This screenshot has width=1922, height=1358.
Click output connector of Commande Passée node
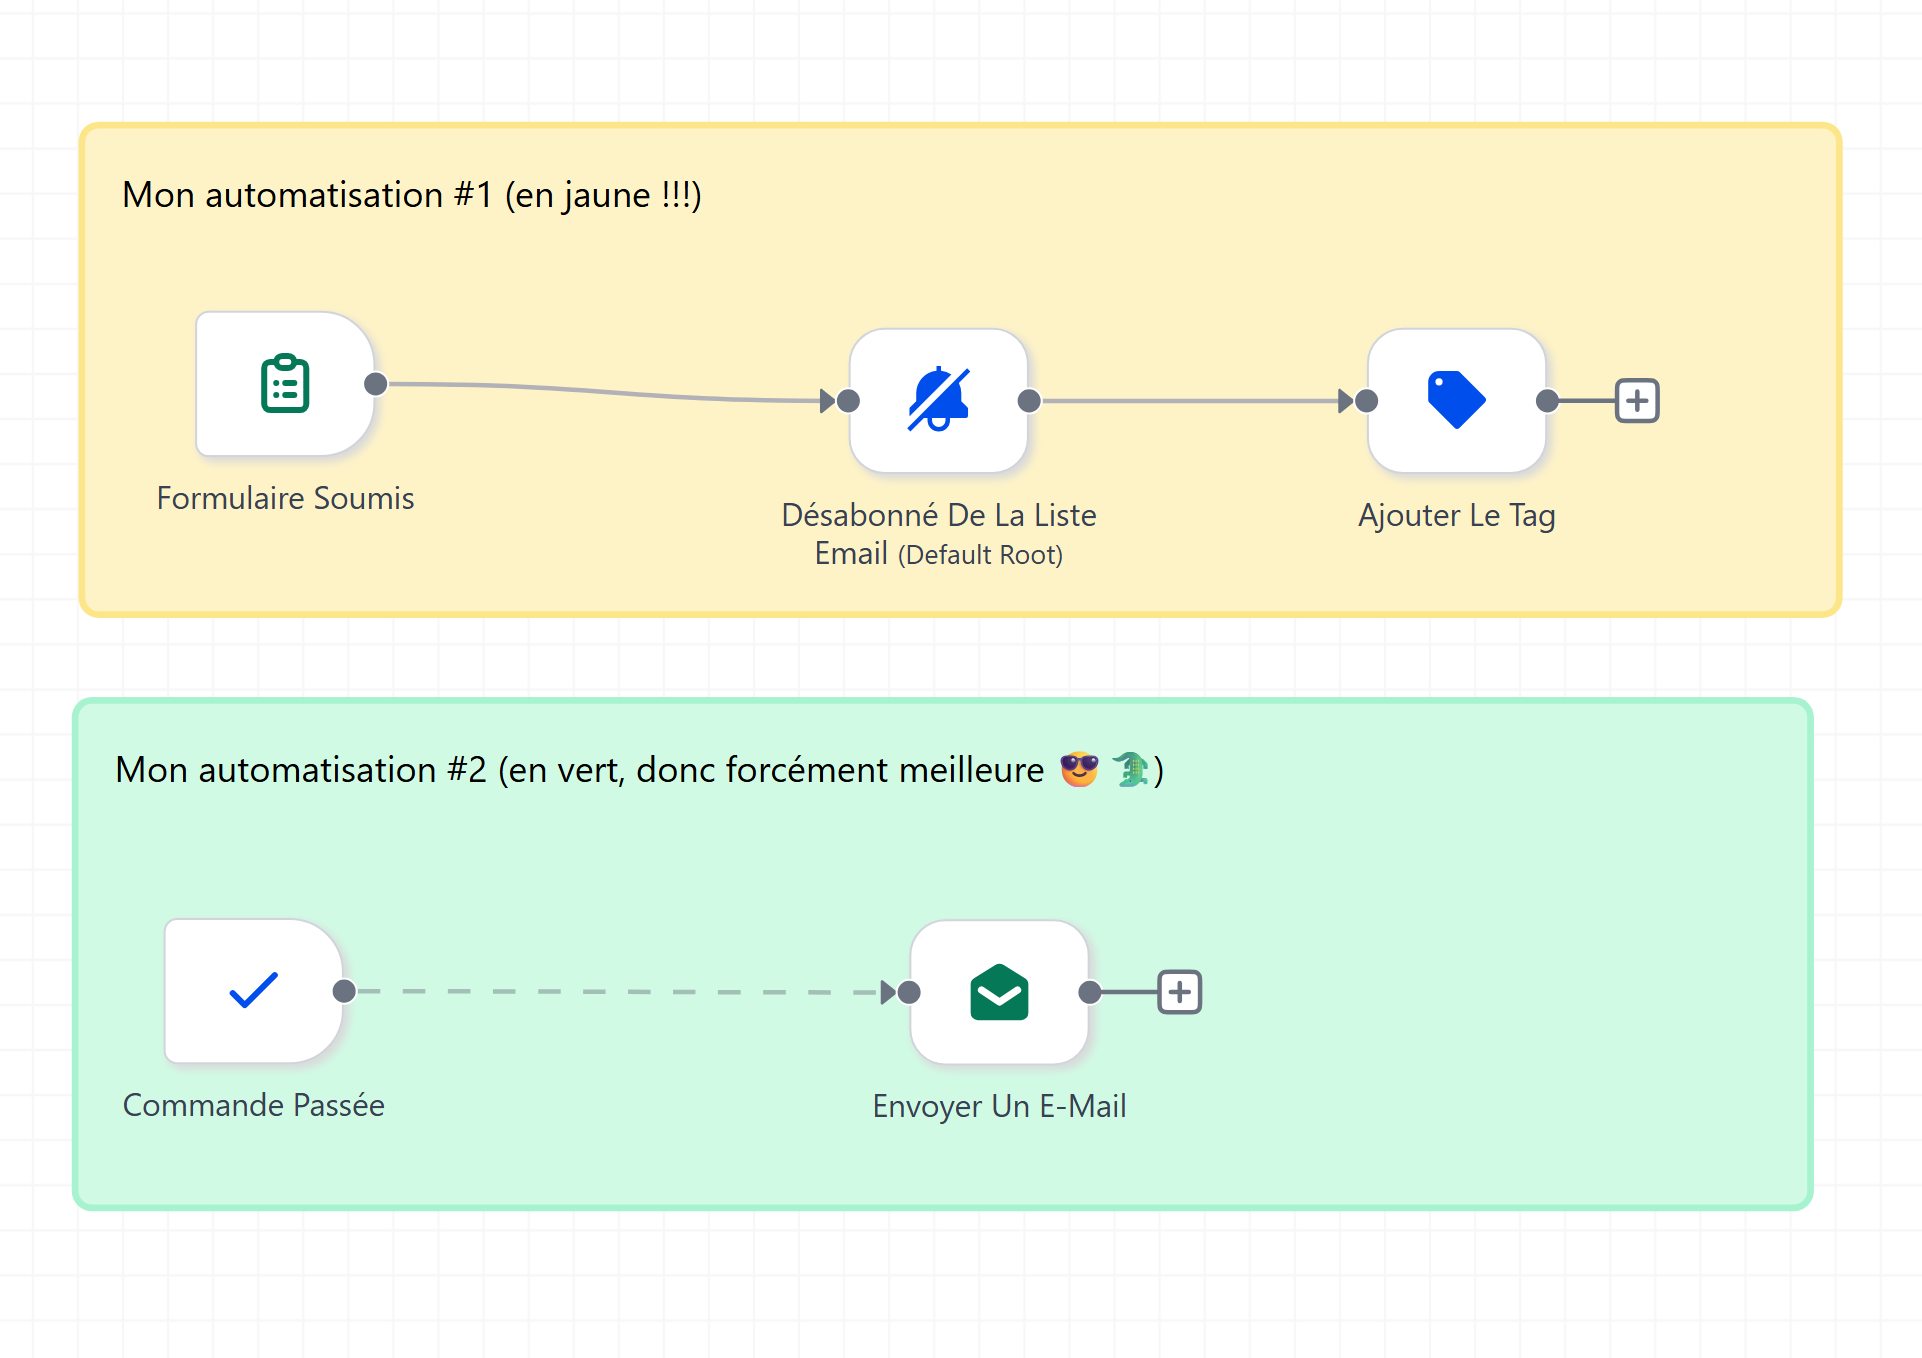point(344,991)
